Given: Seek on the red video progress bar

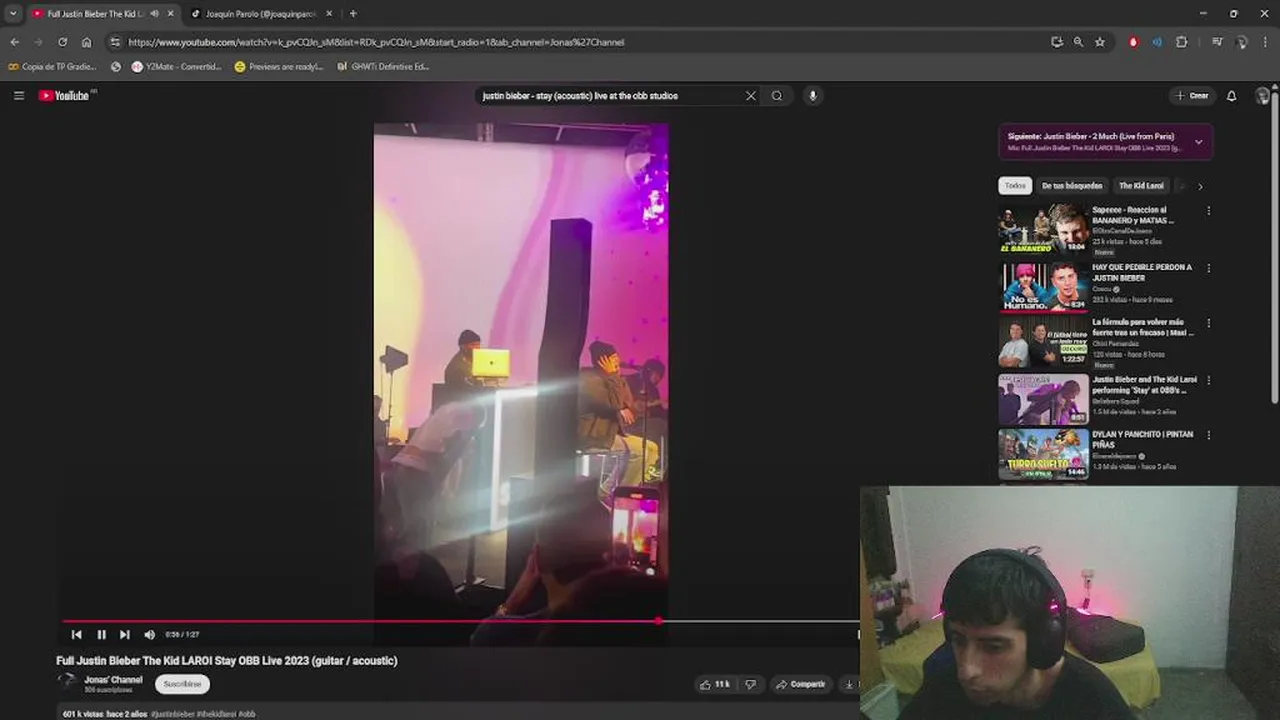Looking at the screenshot, I should coord(460,621).
